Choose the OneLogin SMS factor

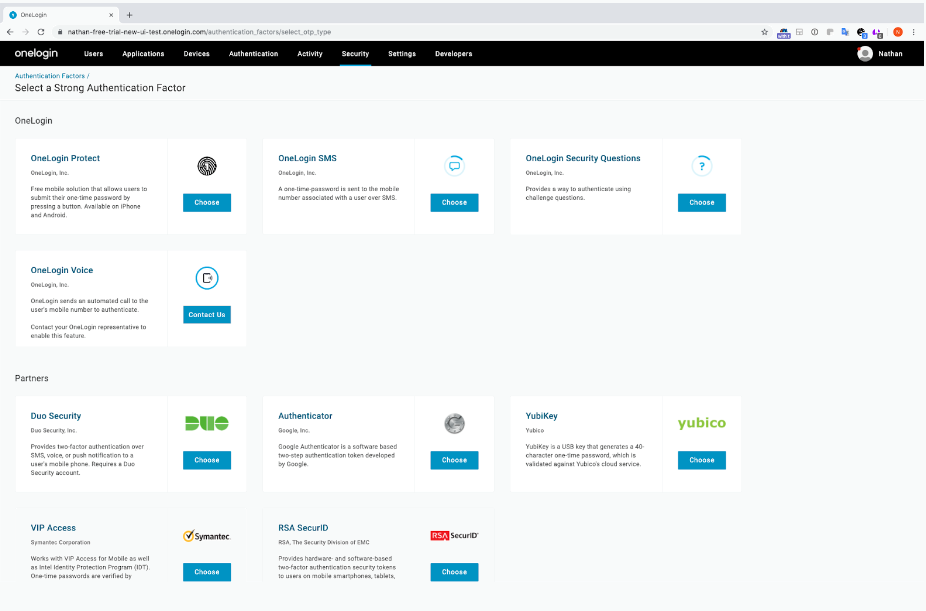(454, 202)
